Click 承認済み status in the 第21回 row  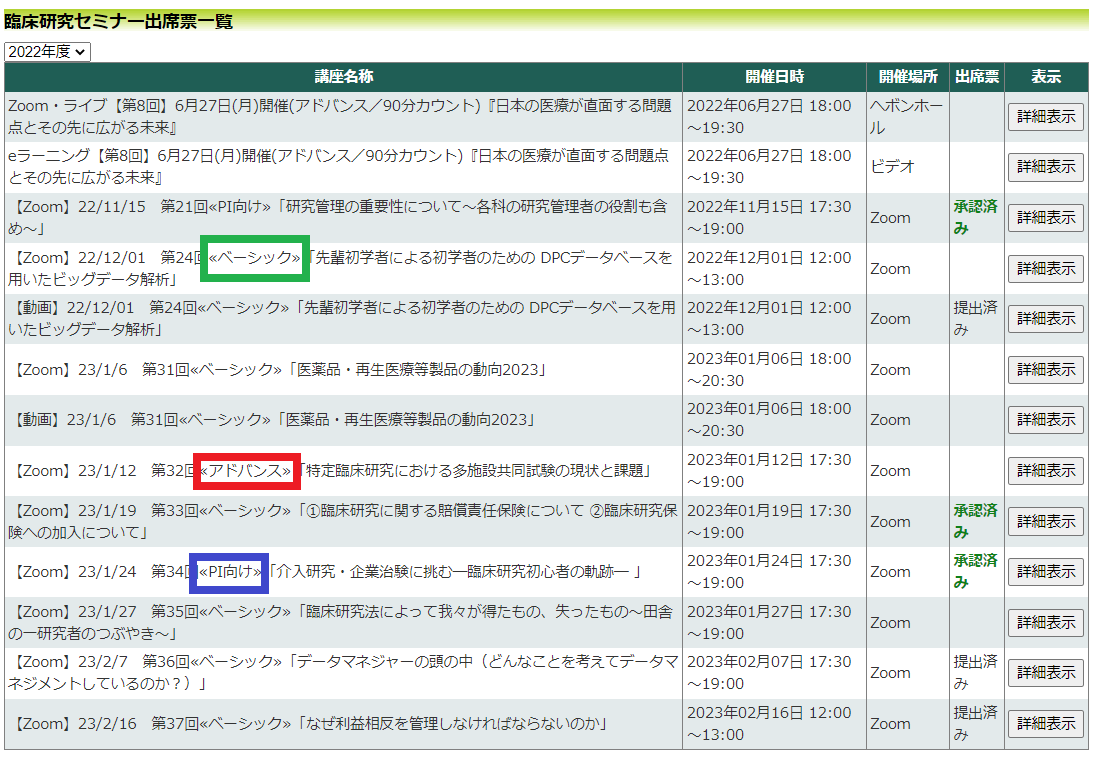[x=975, y=217]
